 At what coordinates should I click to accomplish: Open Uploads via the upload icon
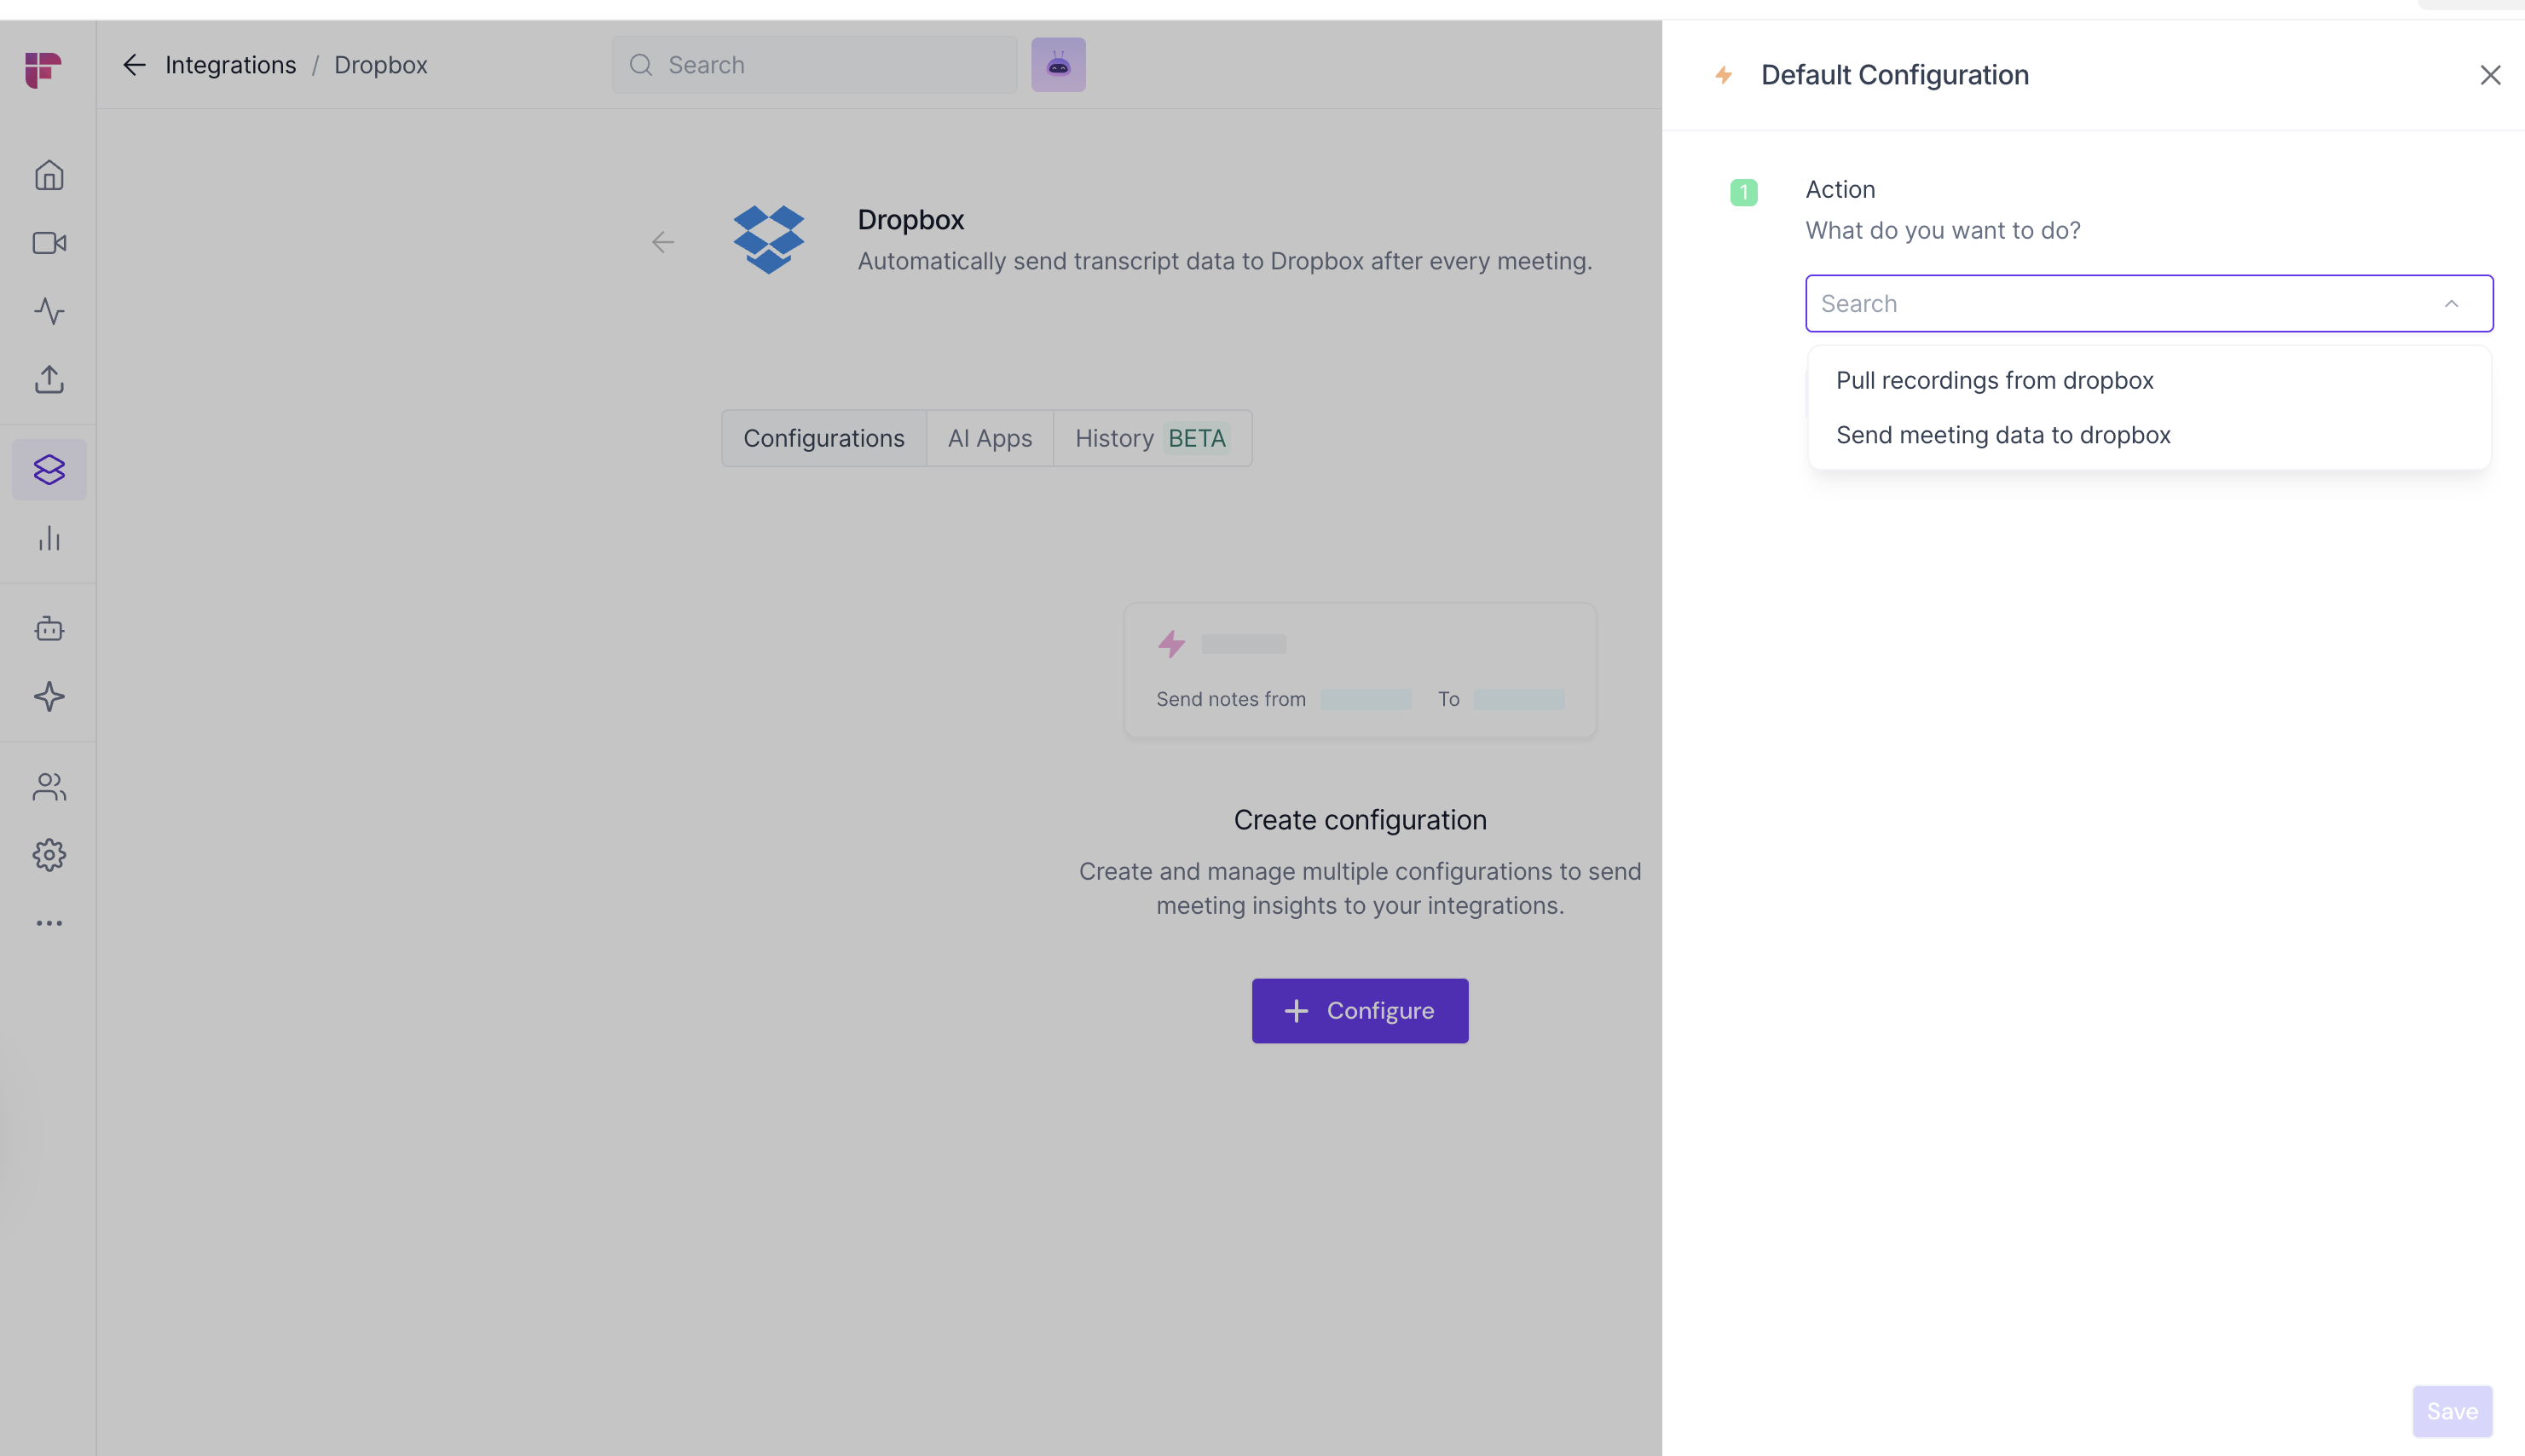point(49,379)
